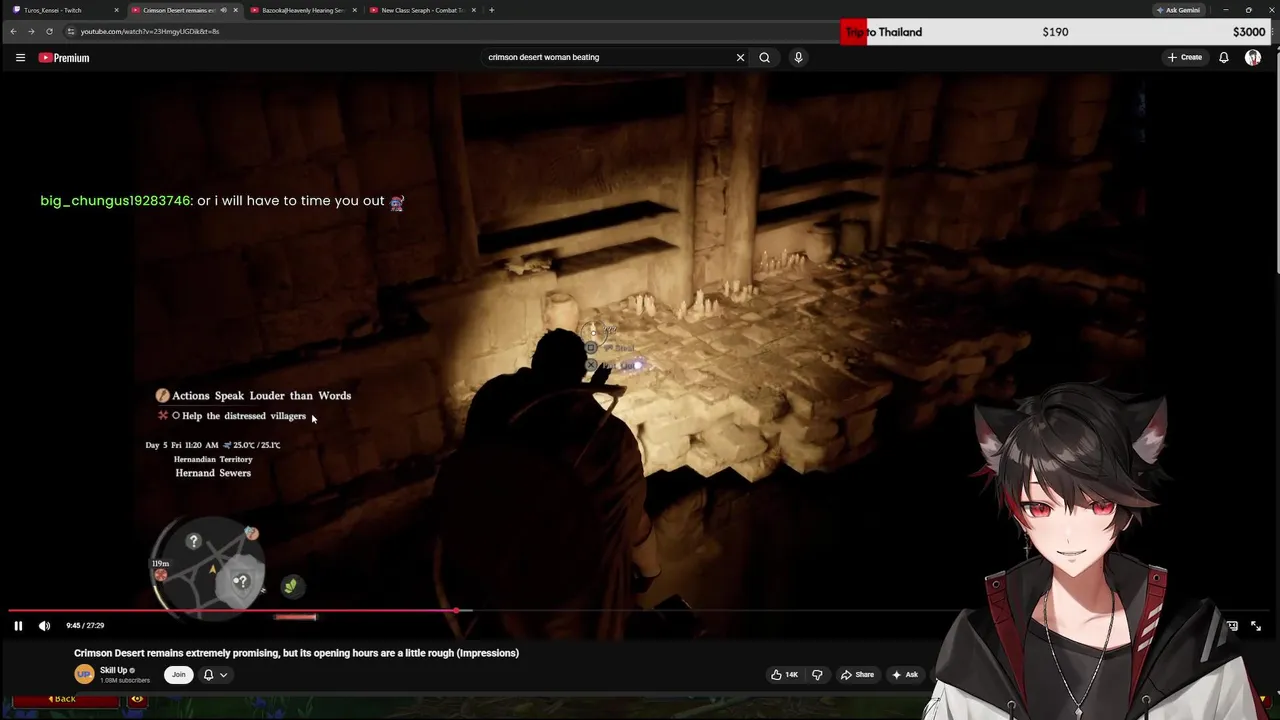Go to YouTube Premium home logo

pyautogui.click(x=64, y=58)
